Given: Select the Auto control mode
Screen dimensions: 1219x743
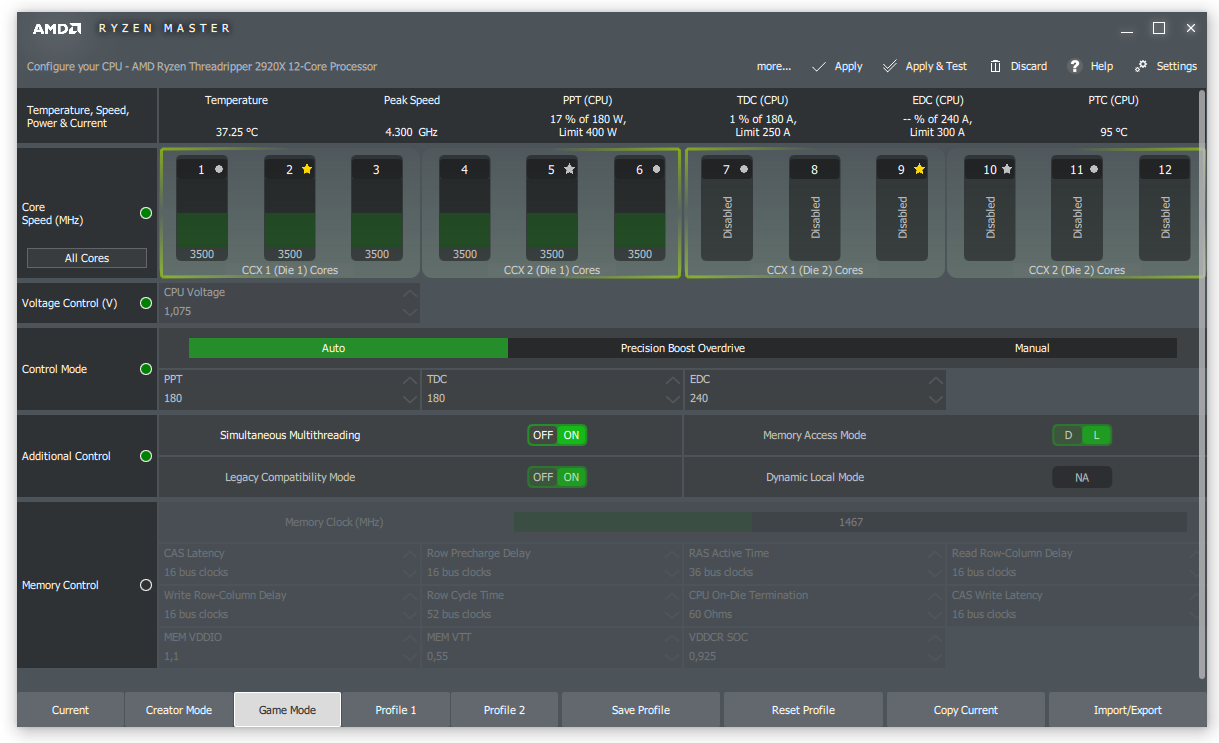Looking at the screenshot, I should click(348, 348).
